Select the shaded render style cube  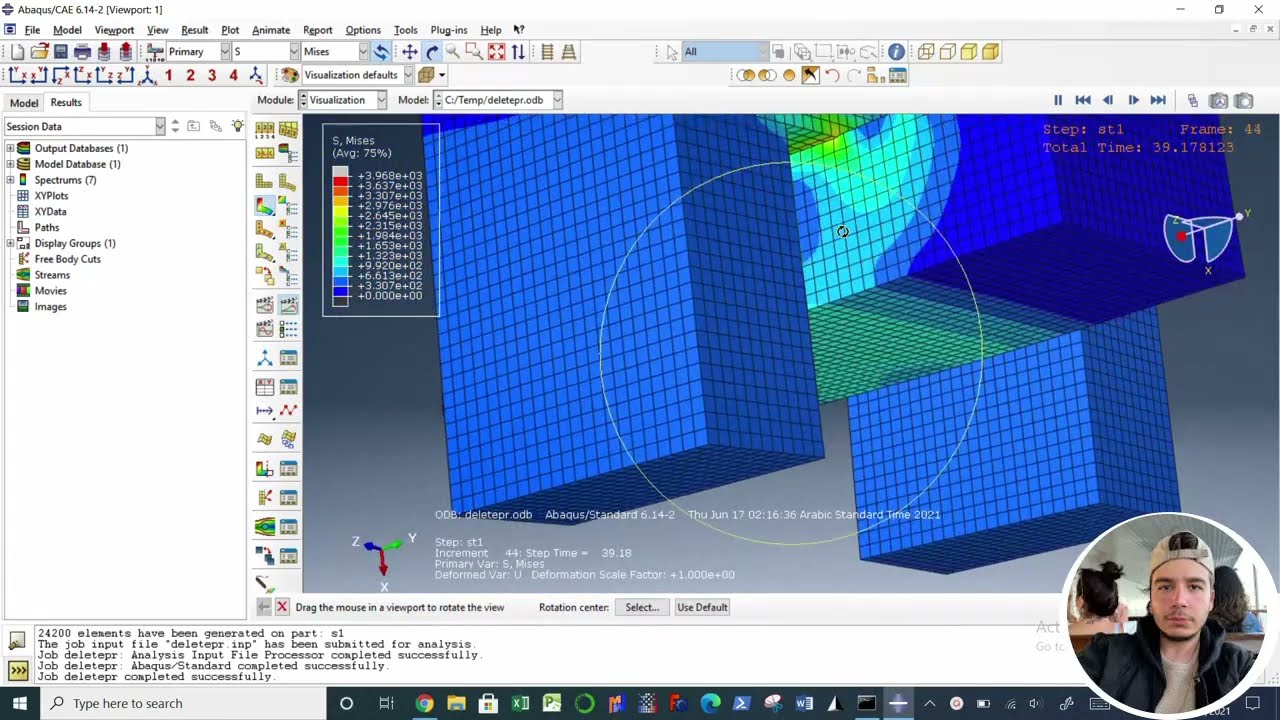coord(990,52)
